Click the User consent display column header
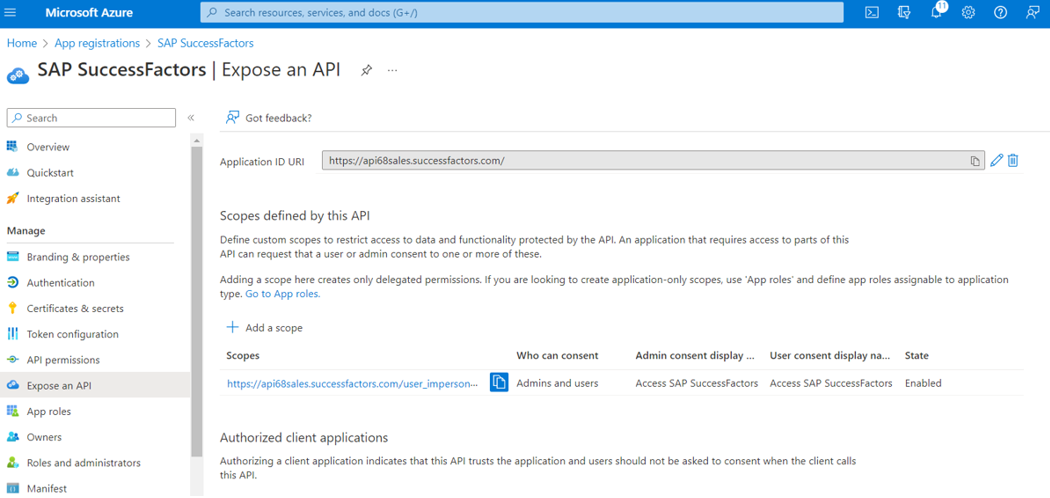 click(x=830, y=355)
